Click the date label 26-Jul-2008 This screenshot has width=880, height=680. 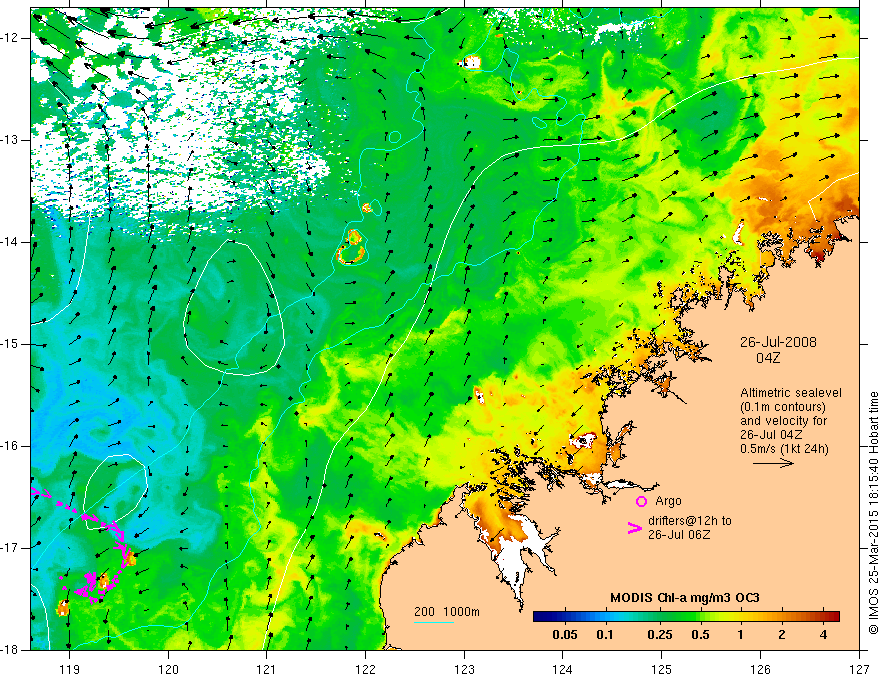(778, 342)
